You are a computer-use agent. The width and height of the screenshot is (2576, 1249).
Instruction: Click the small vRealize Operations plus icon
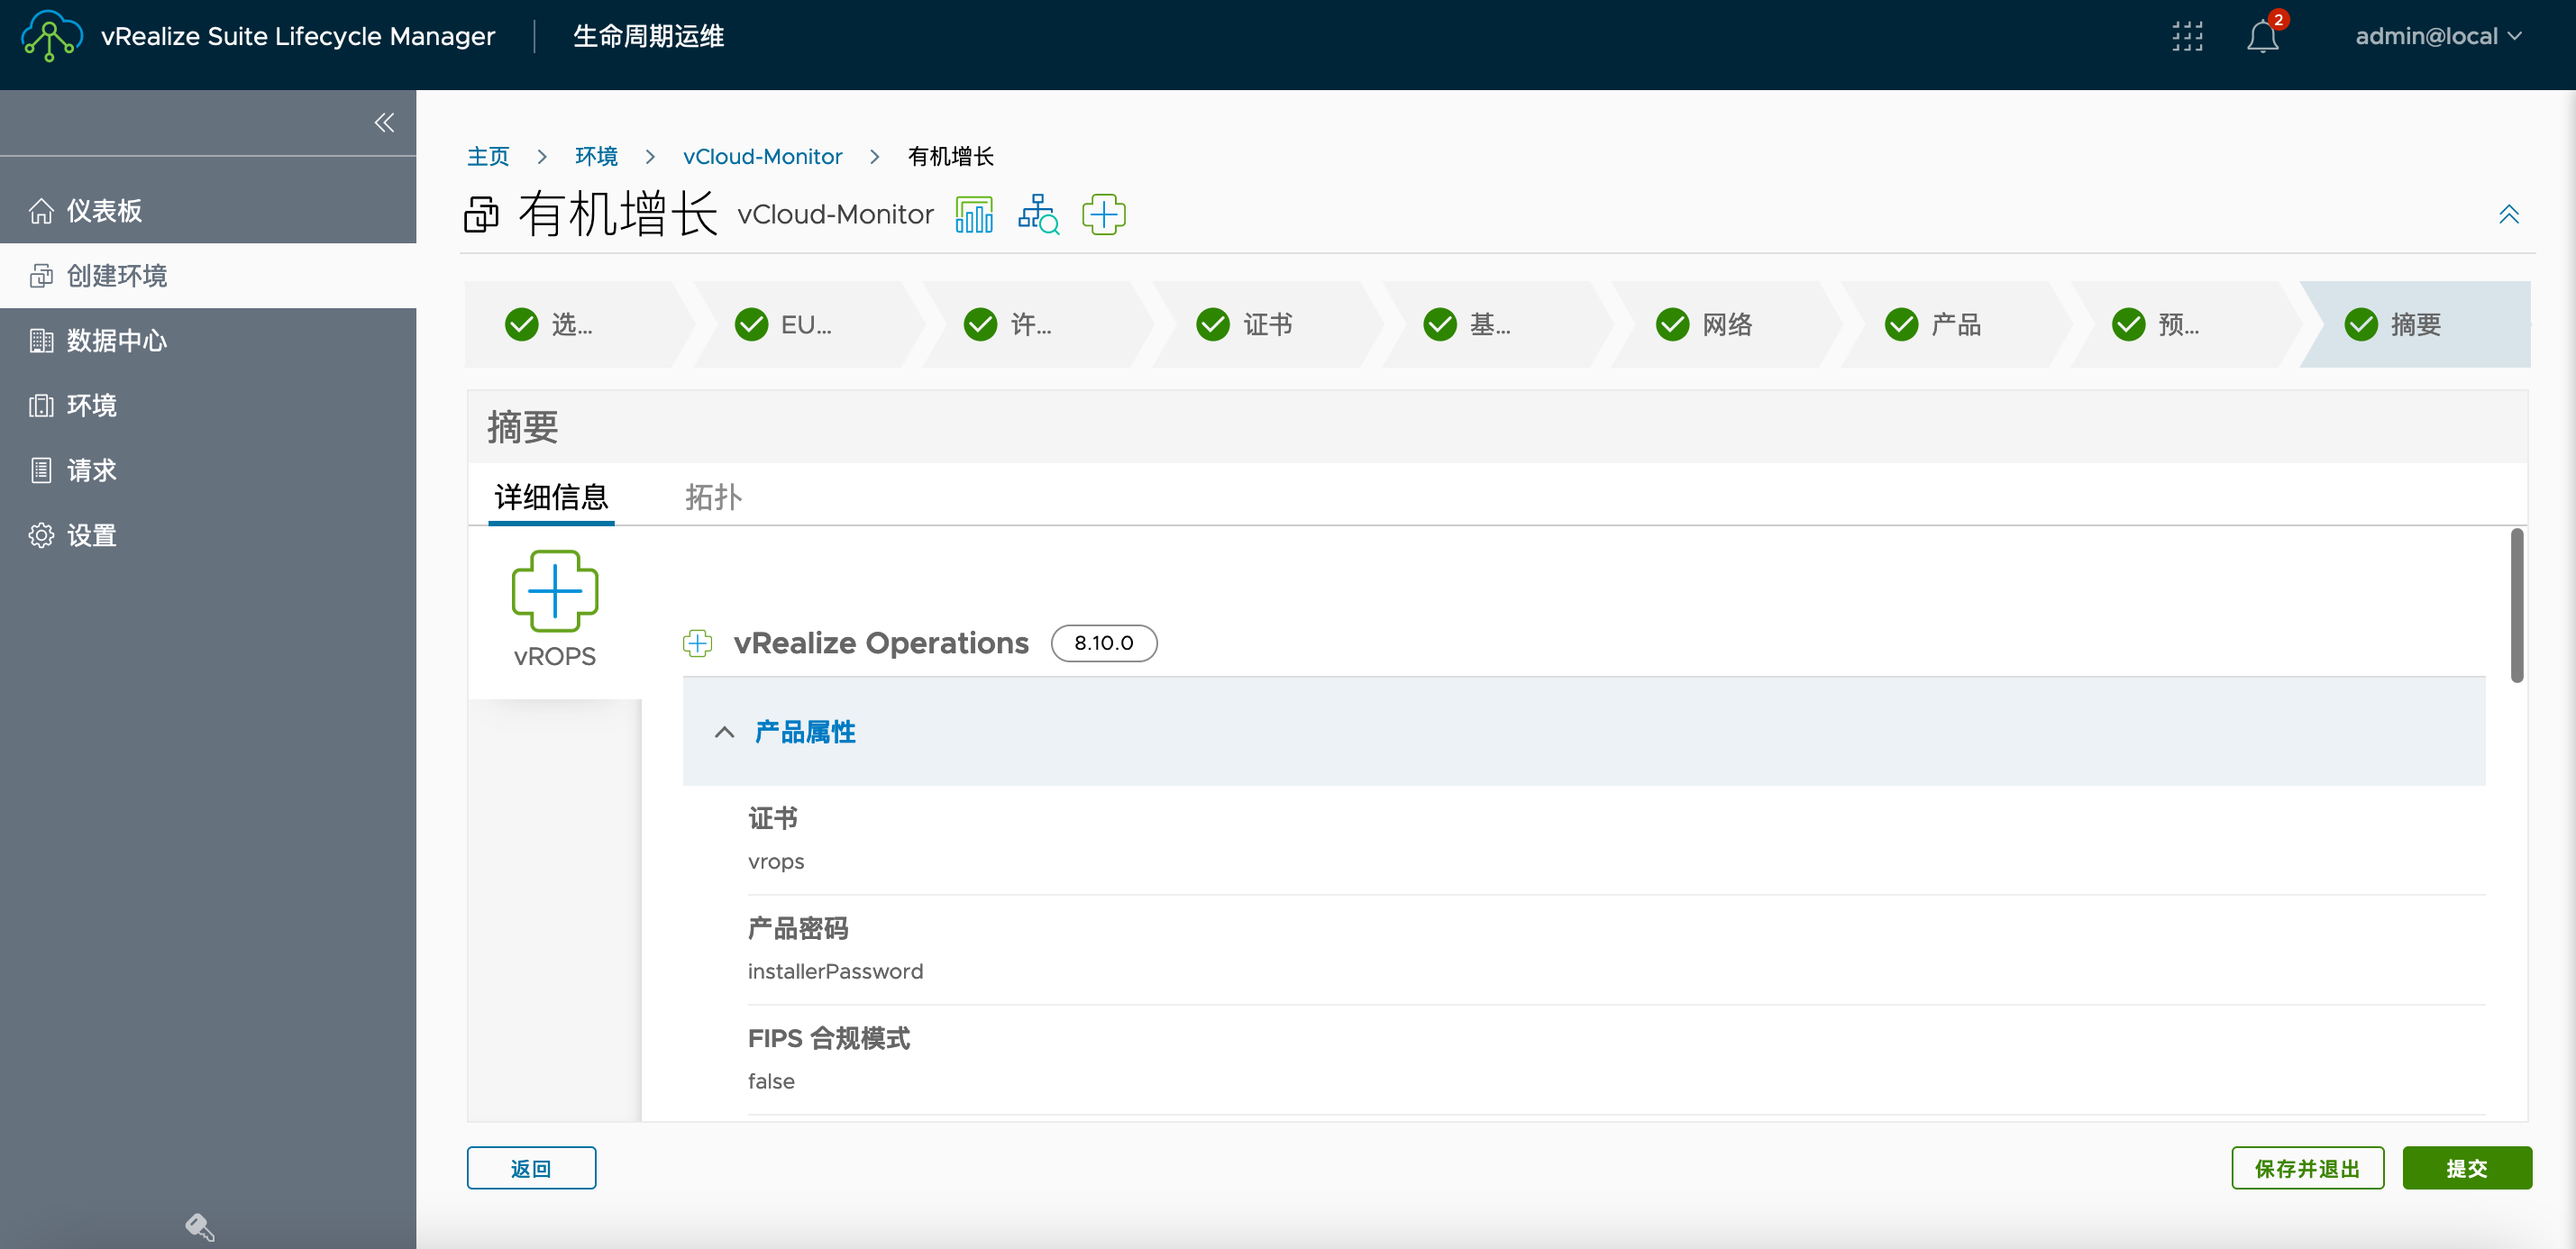pyautogui.click(x=697, y=643)
